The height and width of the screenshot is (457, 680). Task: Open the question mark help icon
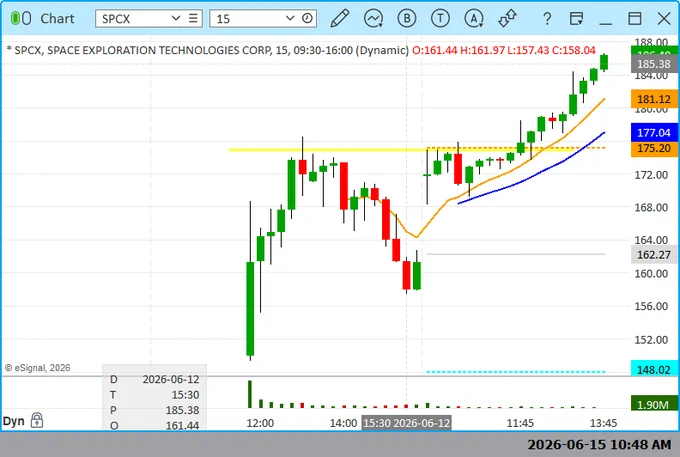pyautogui.click(x=547, y=19)
